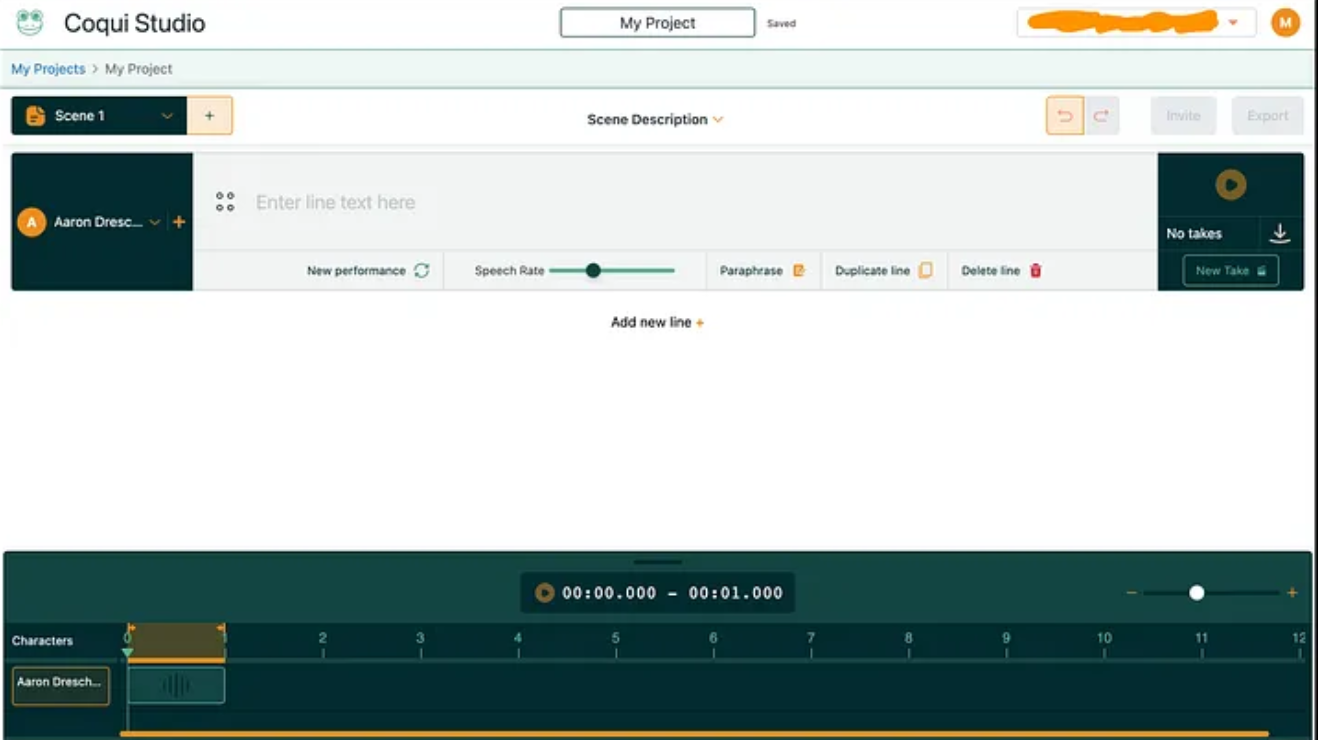Viewport: 1318px width, 740px height.
Task: Click the orange selection range end handle
Action: coord(222,629)
